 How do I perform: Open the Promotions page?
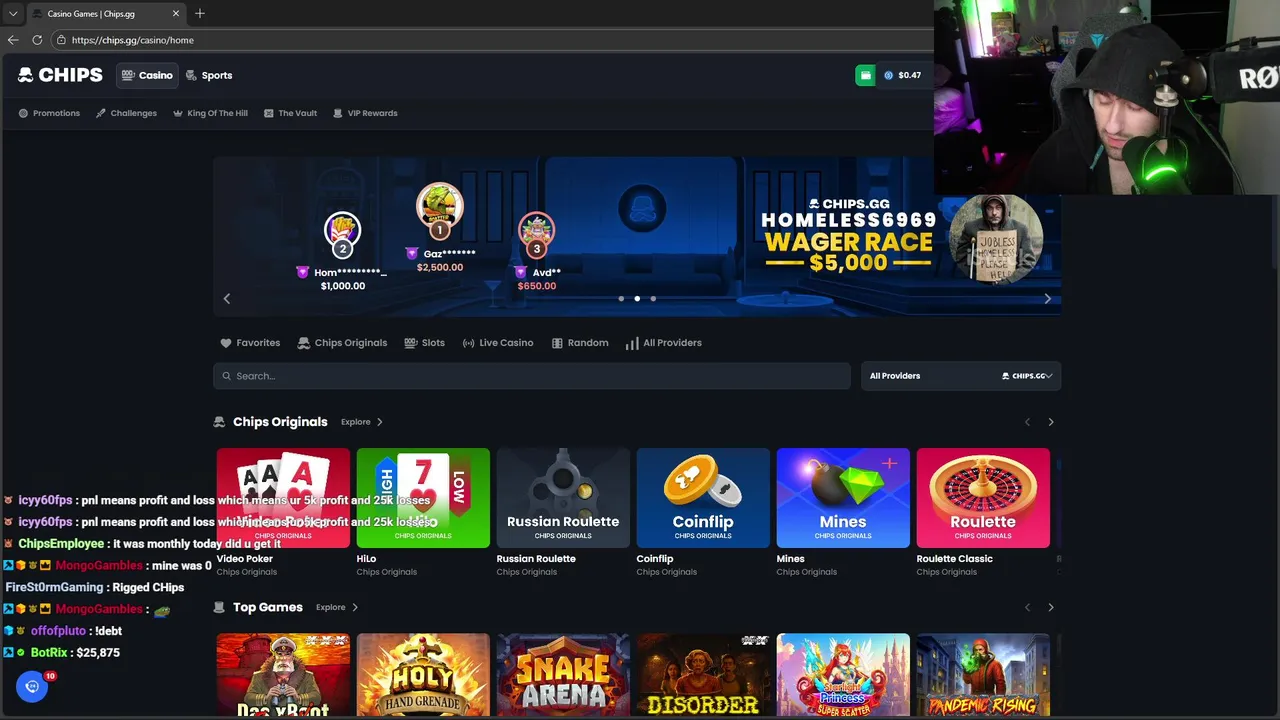[49, 113]
